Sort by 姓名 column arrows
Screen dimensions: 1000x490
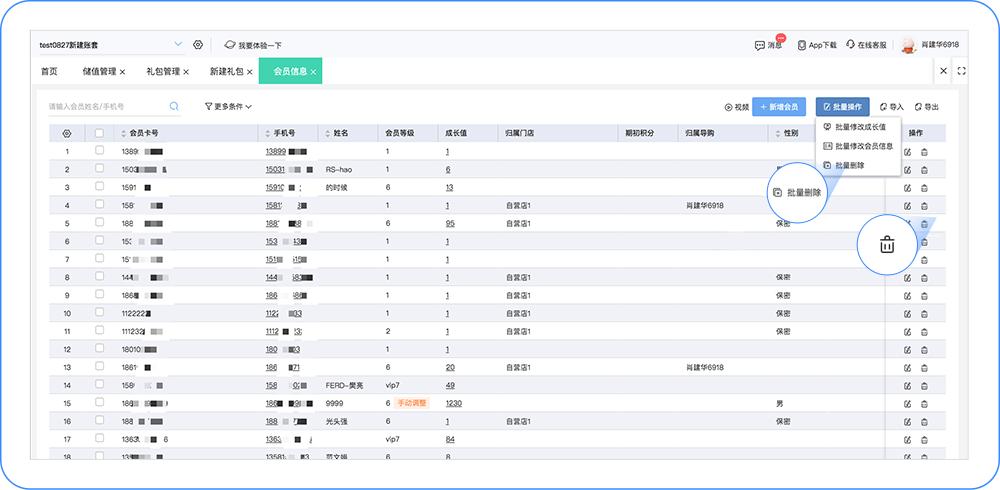[x=328, y=133]
